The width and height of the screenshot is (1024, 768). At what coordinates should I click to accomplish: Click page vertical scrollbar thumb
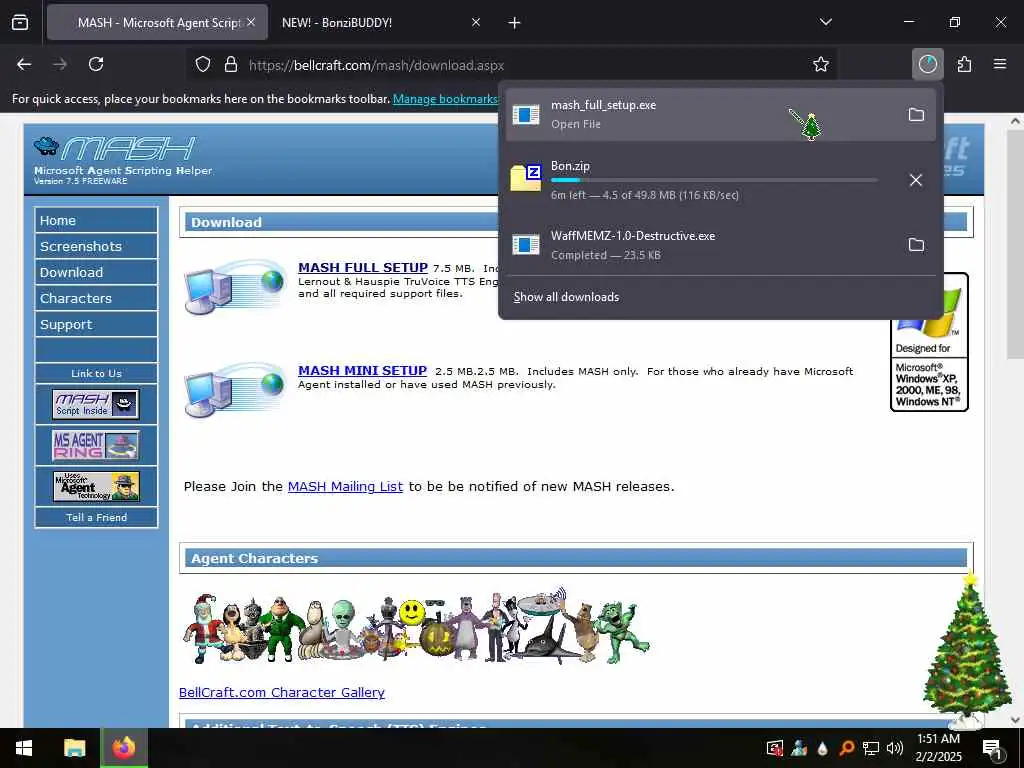click(1015, 245)
